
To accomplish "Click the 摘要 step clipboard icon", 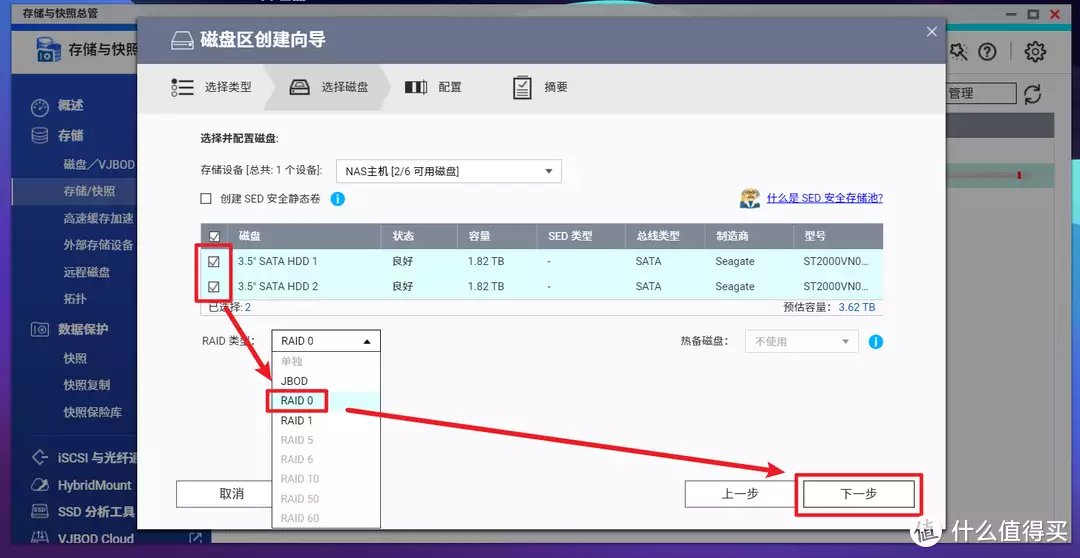I will pos(522,87).
